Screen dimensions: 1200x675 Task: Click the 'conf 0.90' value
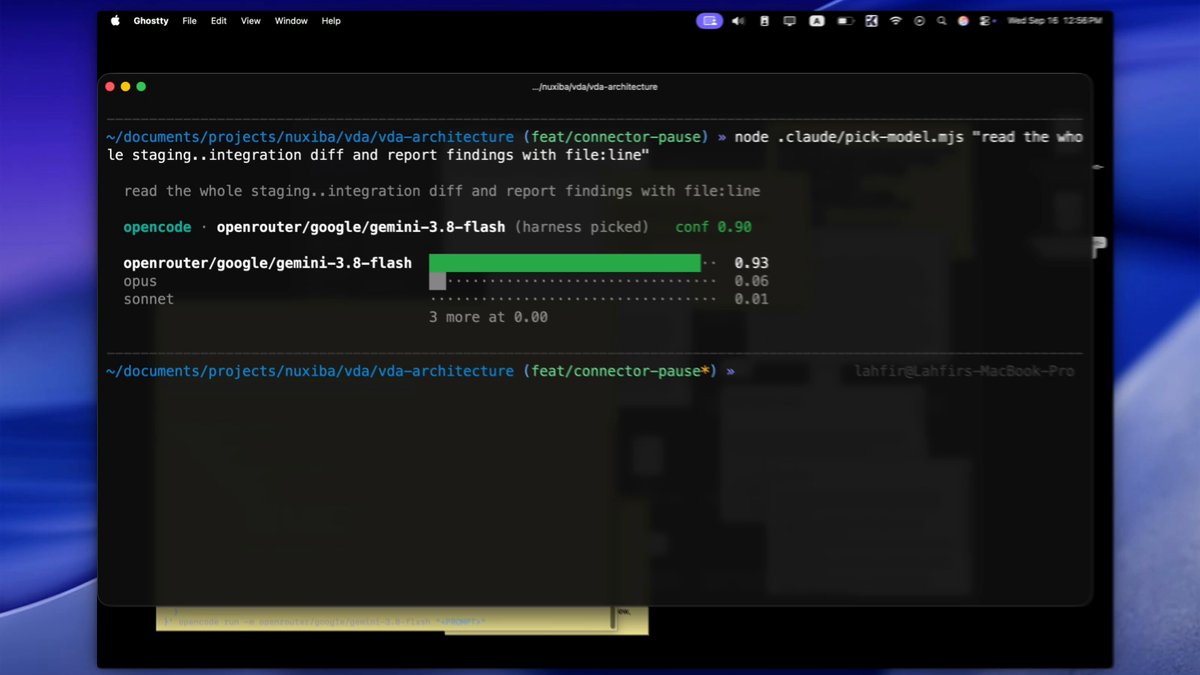point(713,227)
